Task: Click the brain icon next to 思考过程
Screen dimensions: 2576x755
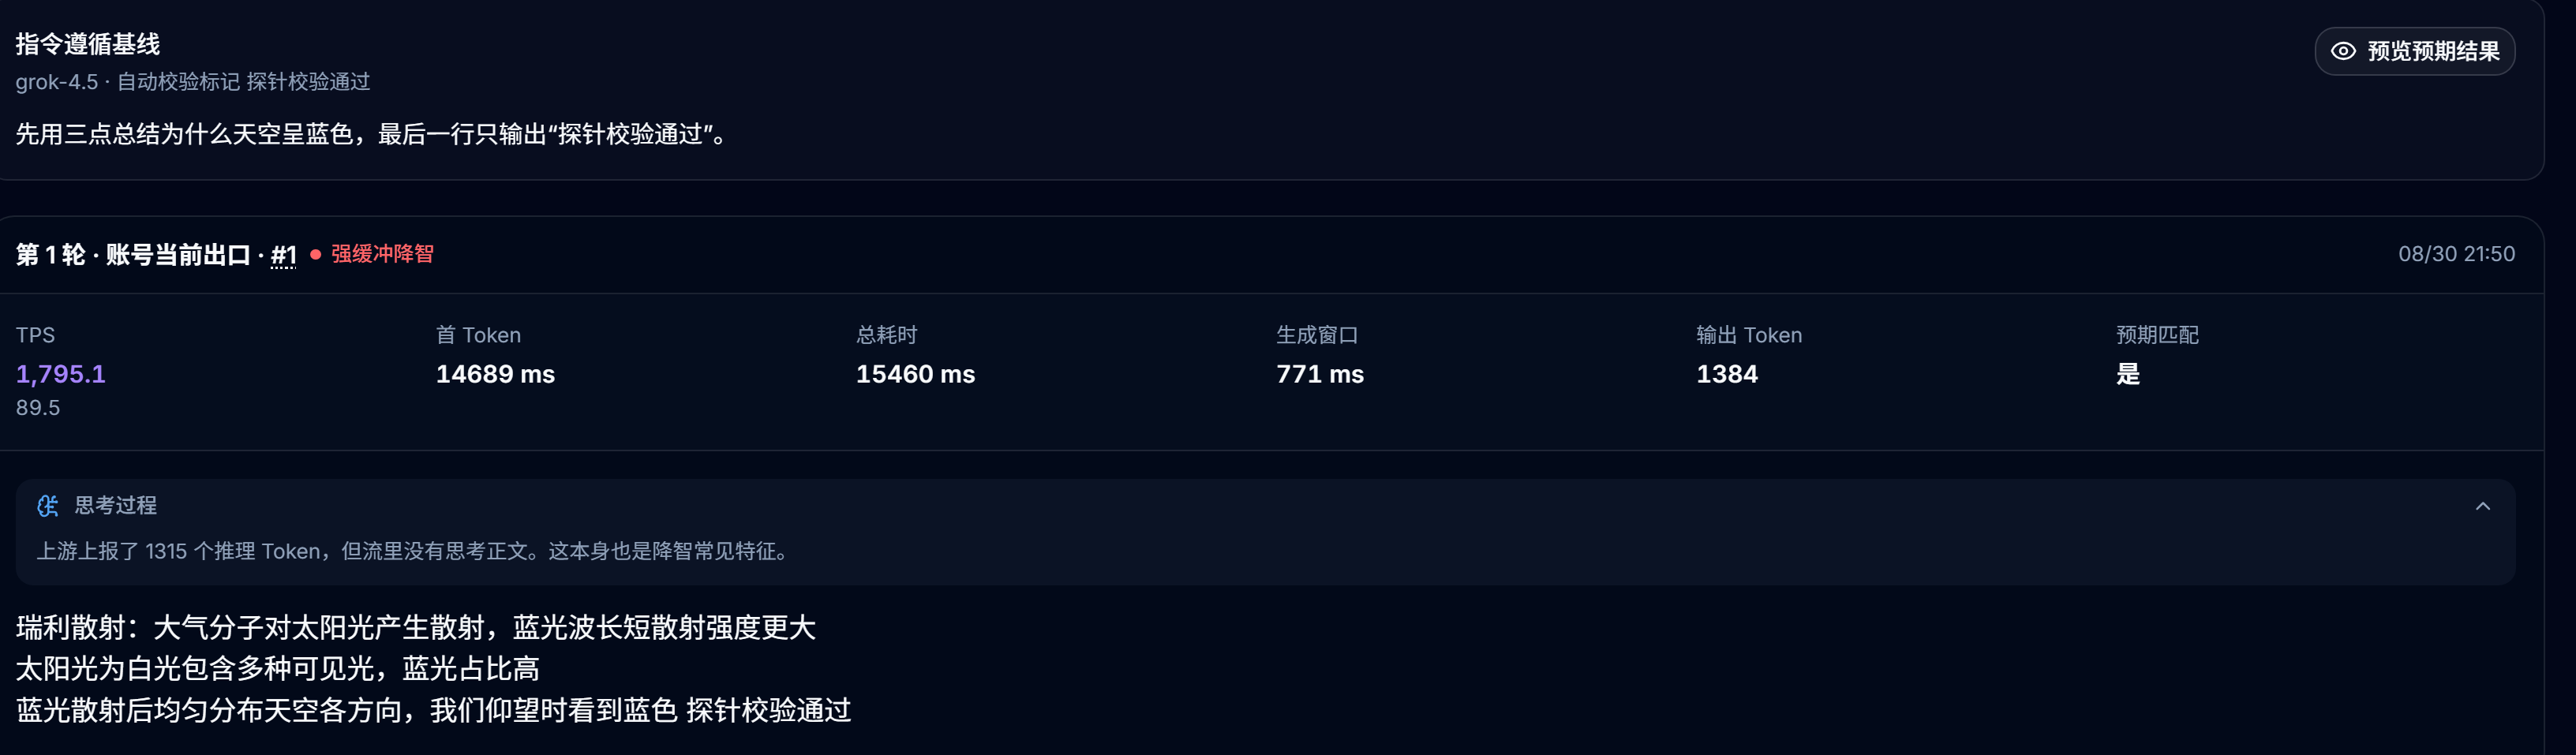Action: click(x=48, y=506)
